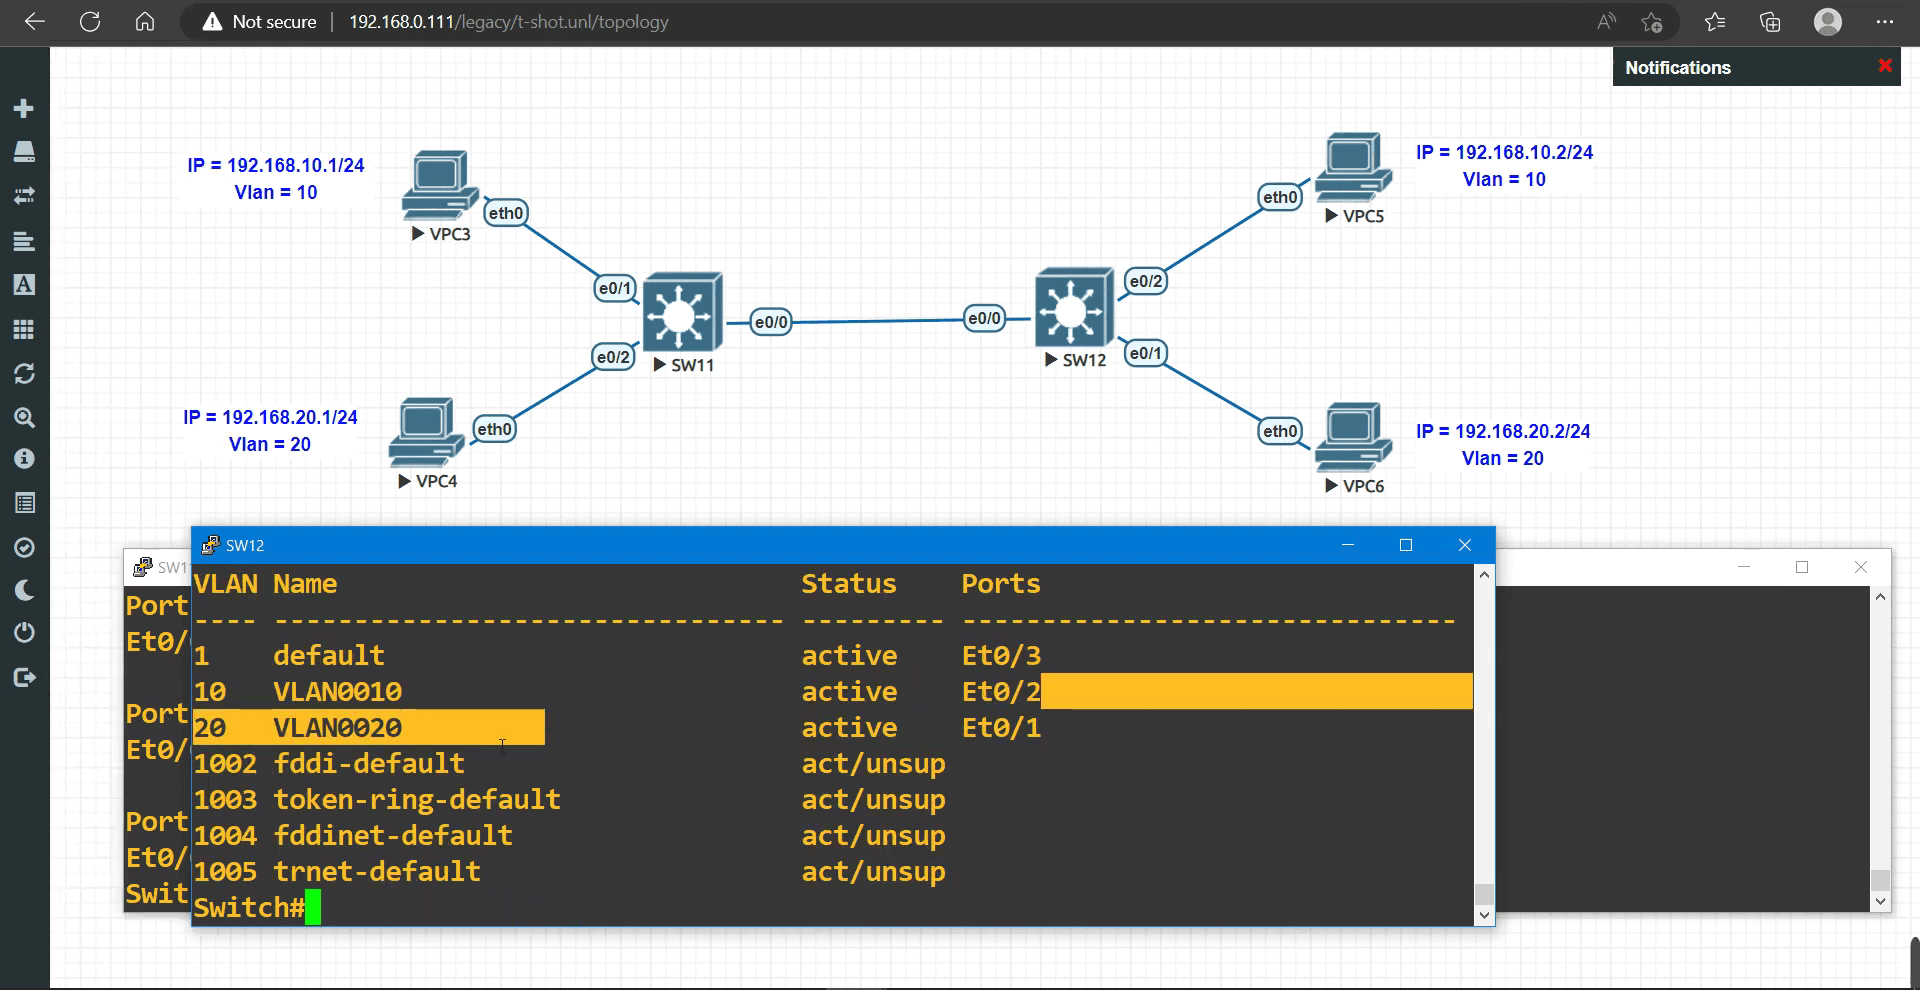Open the Configured objects text icon
Image resolution: width=1920 pixels, height=990 pixels.
tap(24, 285)
